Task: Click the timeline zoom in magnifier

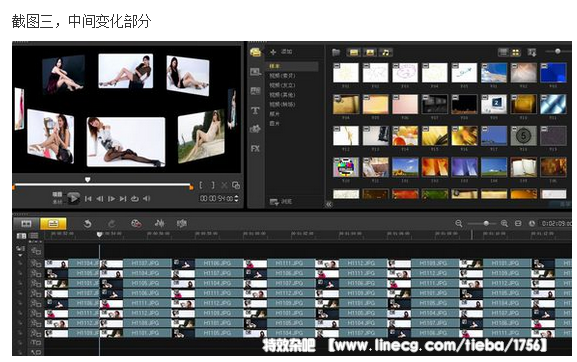Action: pos(505,223)
